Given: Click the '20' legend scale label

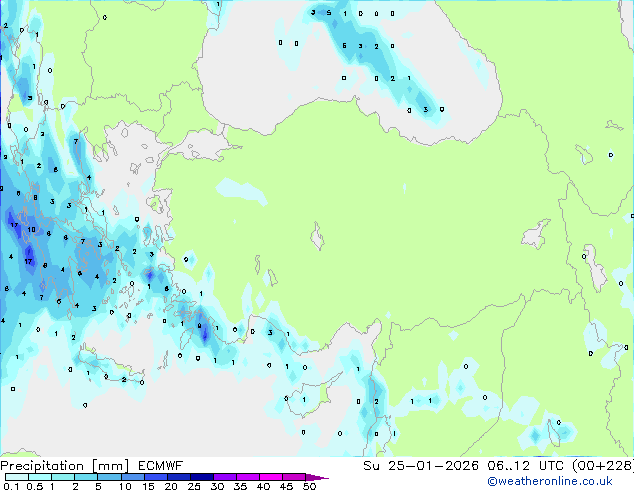Looking at the screenshot, I should coord(171,486).
